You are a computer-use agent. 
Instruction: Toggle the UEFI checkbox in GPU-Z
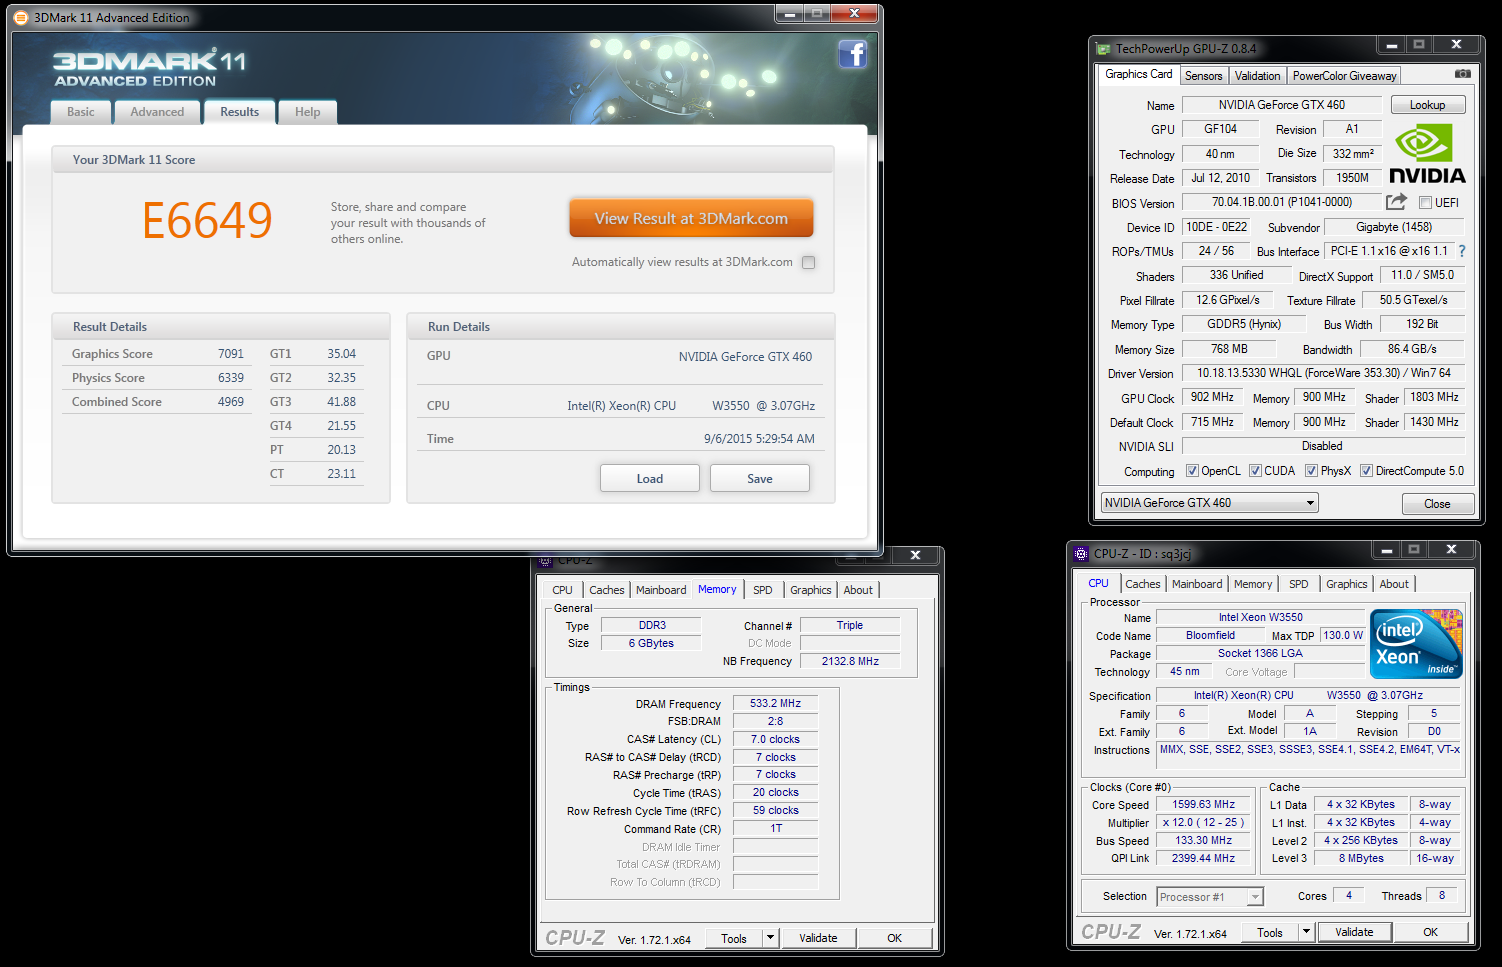(1425, 203)
